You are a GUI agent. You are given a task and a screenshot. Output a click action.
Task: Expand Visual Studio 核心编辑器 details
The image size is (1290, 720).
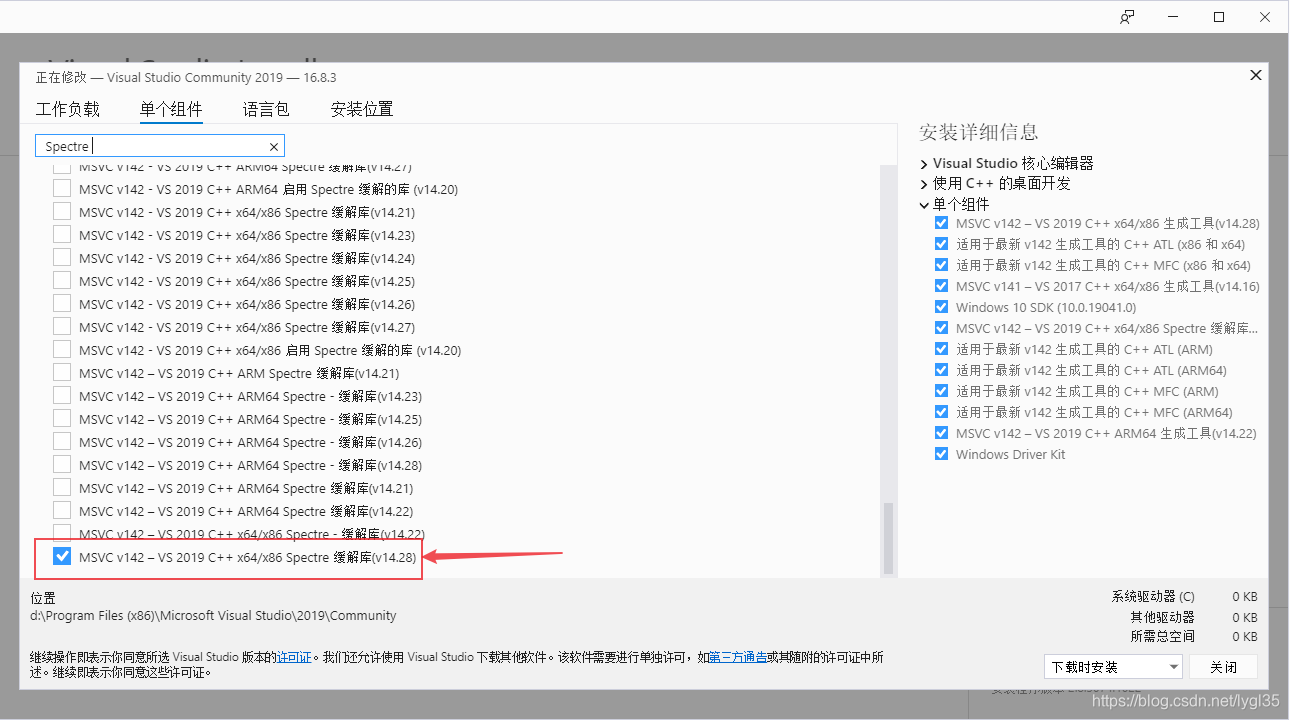point(924,163)
